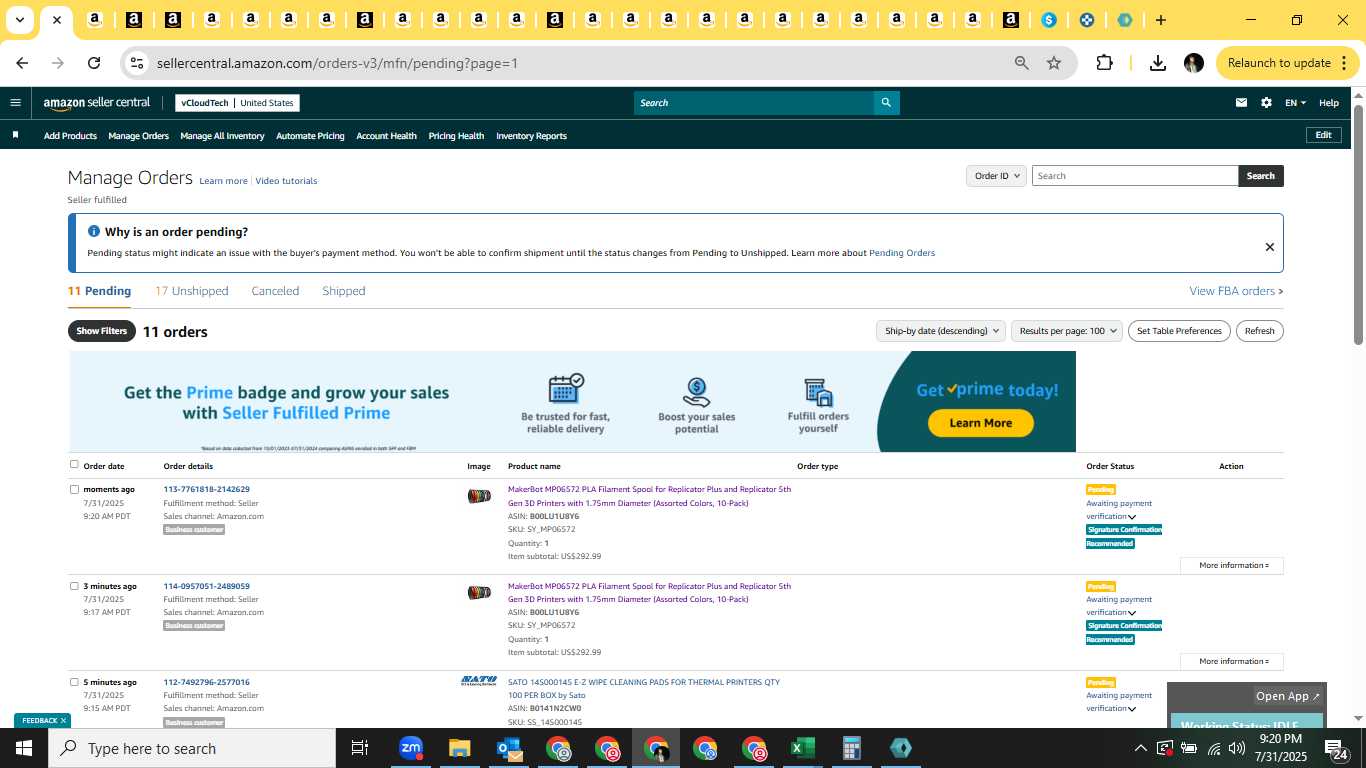Dismiss the 'Why is an order pending?' banner
The image size is (1366, 768).
coord(1269,247)
